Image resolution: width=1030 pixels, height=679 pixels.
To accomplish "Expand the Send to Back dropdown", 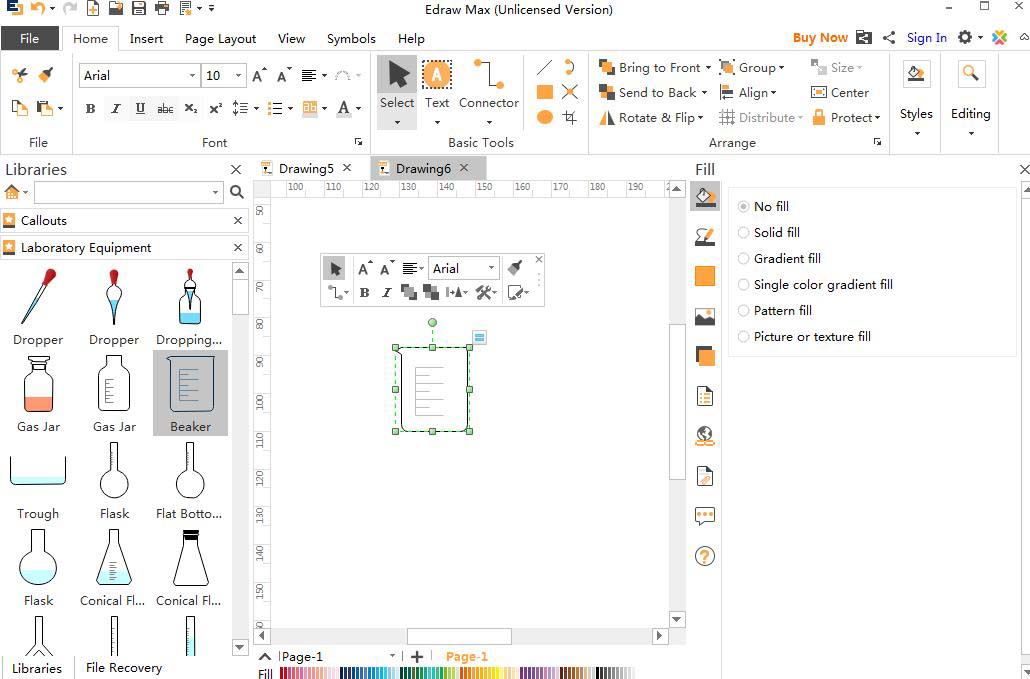I will coord(704,93).
